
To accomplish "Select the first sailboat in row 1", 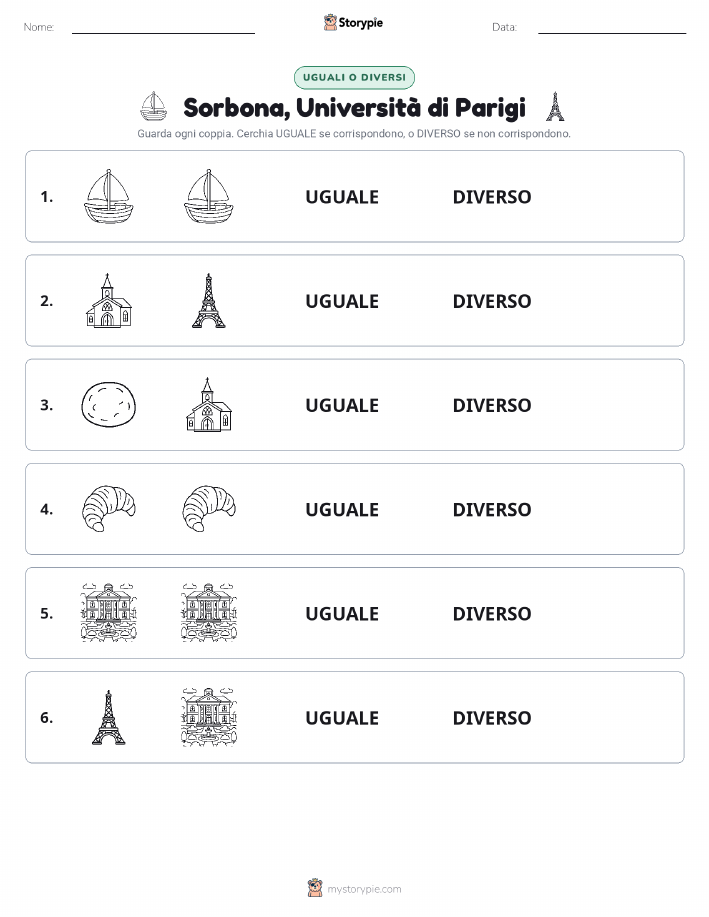I will click(109, 196).
